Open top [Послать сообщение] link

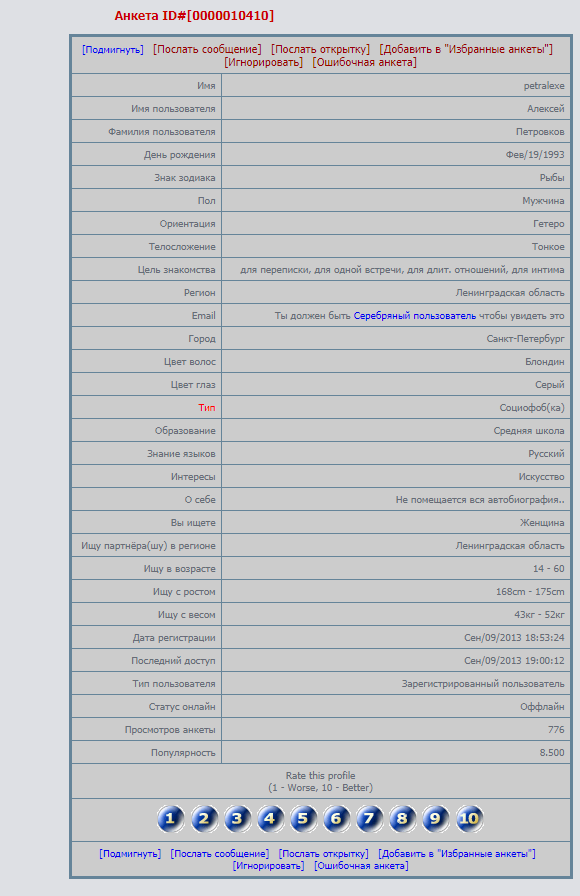tap(207, 50)
